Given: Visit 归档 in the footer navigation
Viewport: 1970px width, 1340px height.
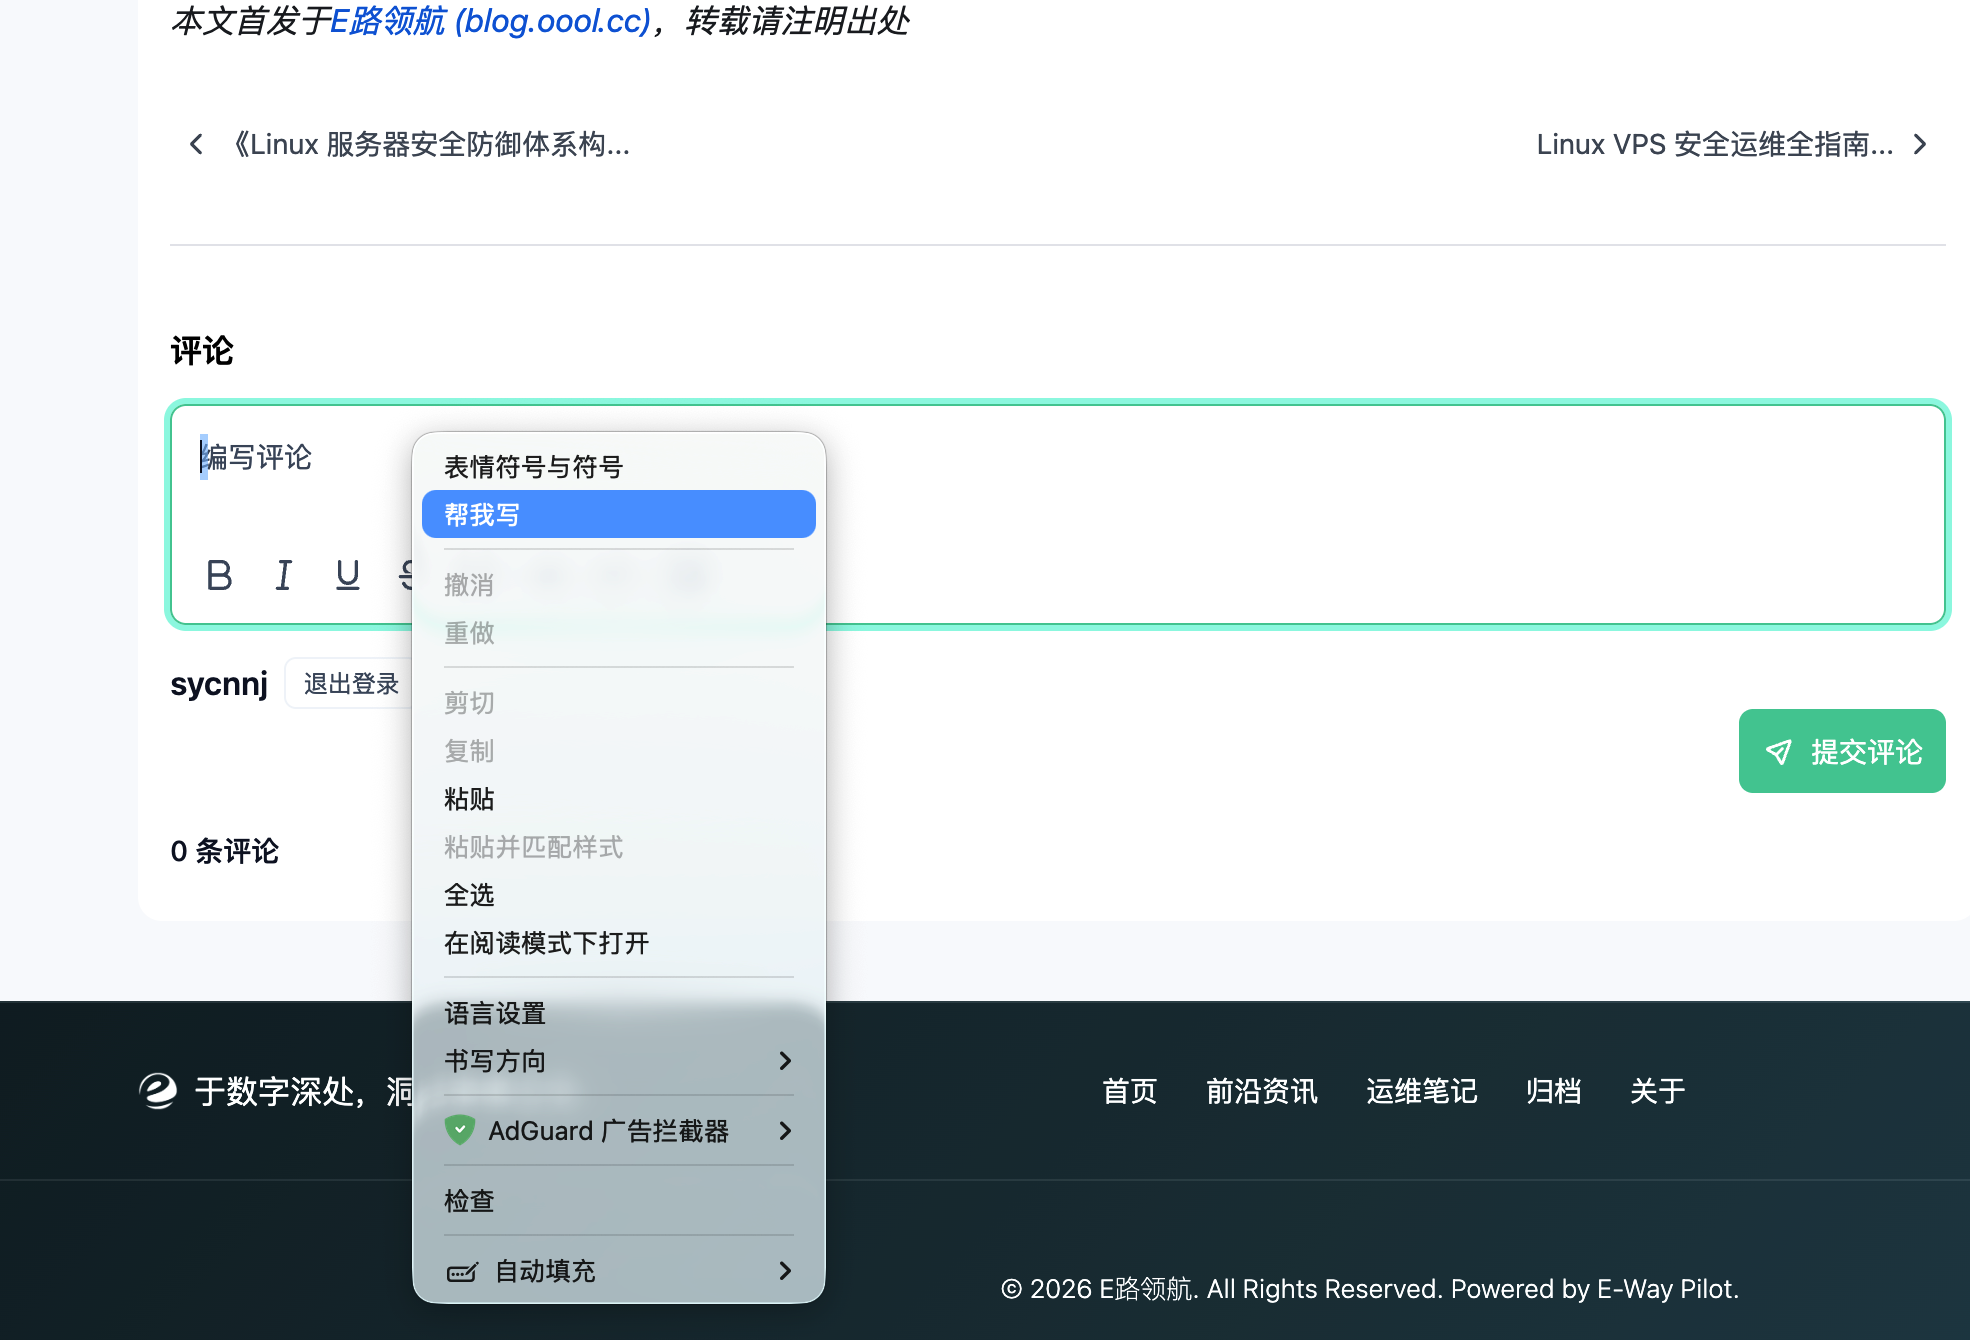Looking at the screenshot, I should pos(1553,1091).
